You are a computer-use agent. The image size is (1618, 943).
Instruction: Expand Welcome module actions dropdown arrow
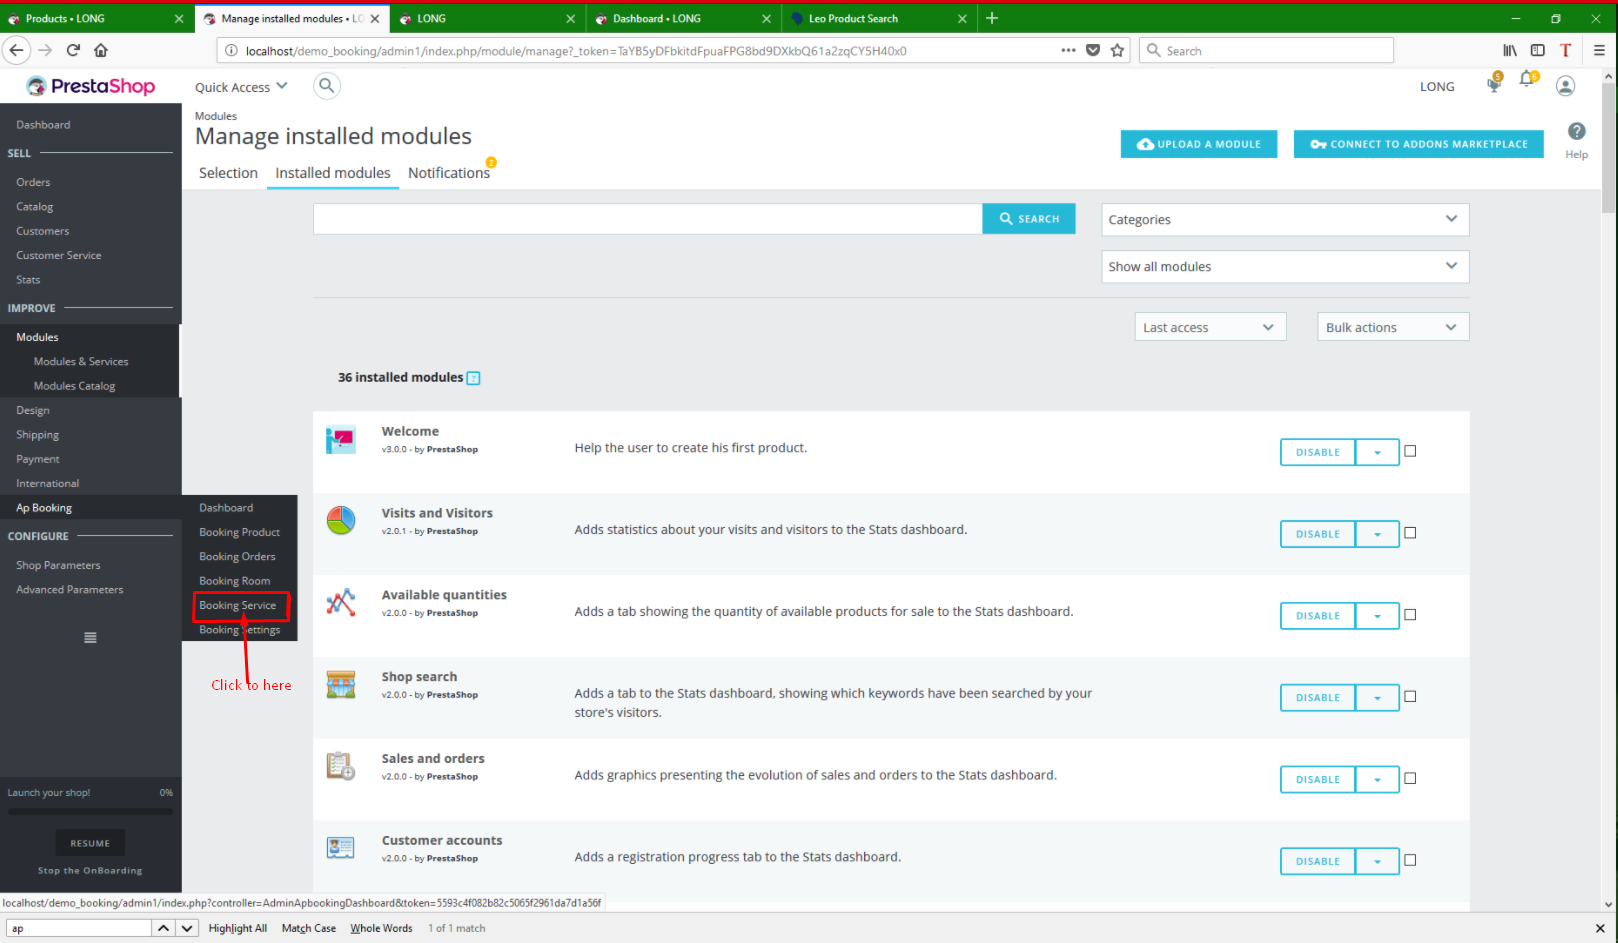(1377, 452)
